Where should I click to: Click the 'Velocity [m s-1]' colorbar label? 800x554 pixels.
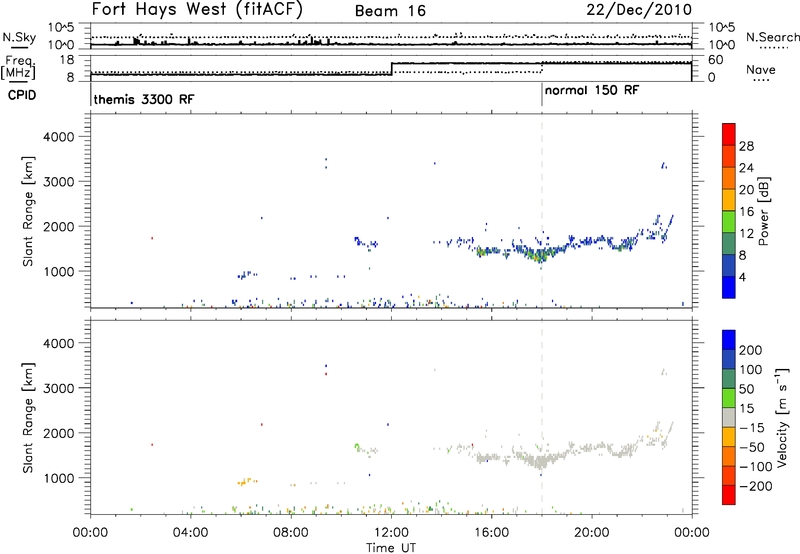pos(782,417)
